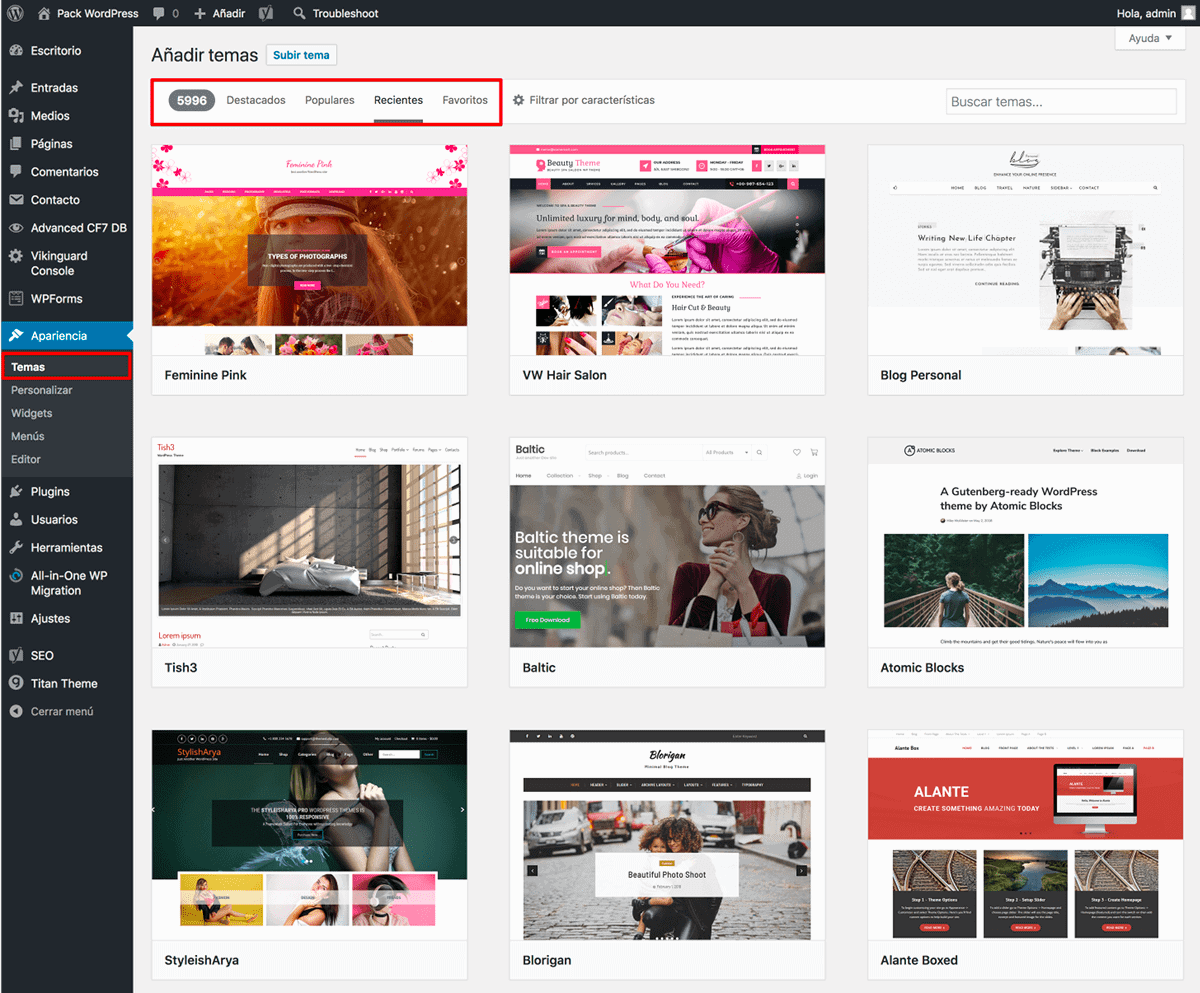Open the Populares themes tab

click(329, 100)
